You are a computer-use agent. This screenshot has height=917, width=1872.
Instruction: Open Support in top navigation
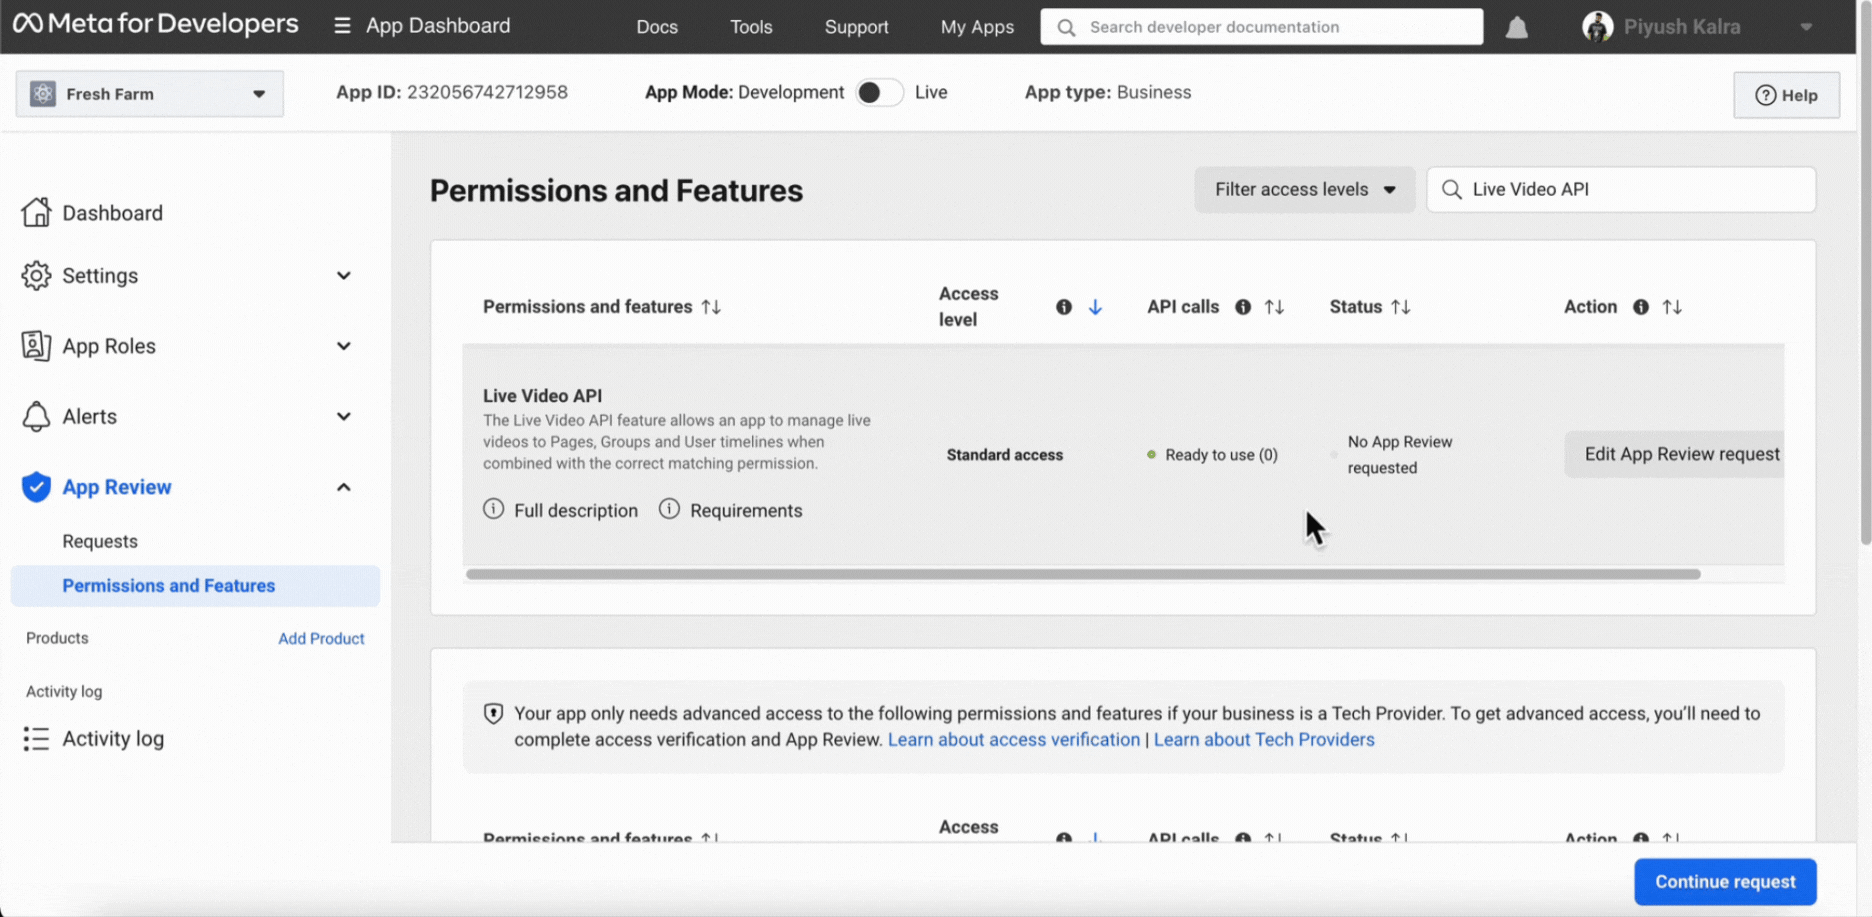click(x=856, y=27)
